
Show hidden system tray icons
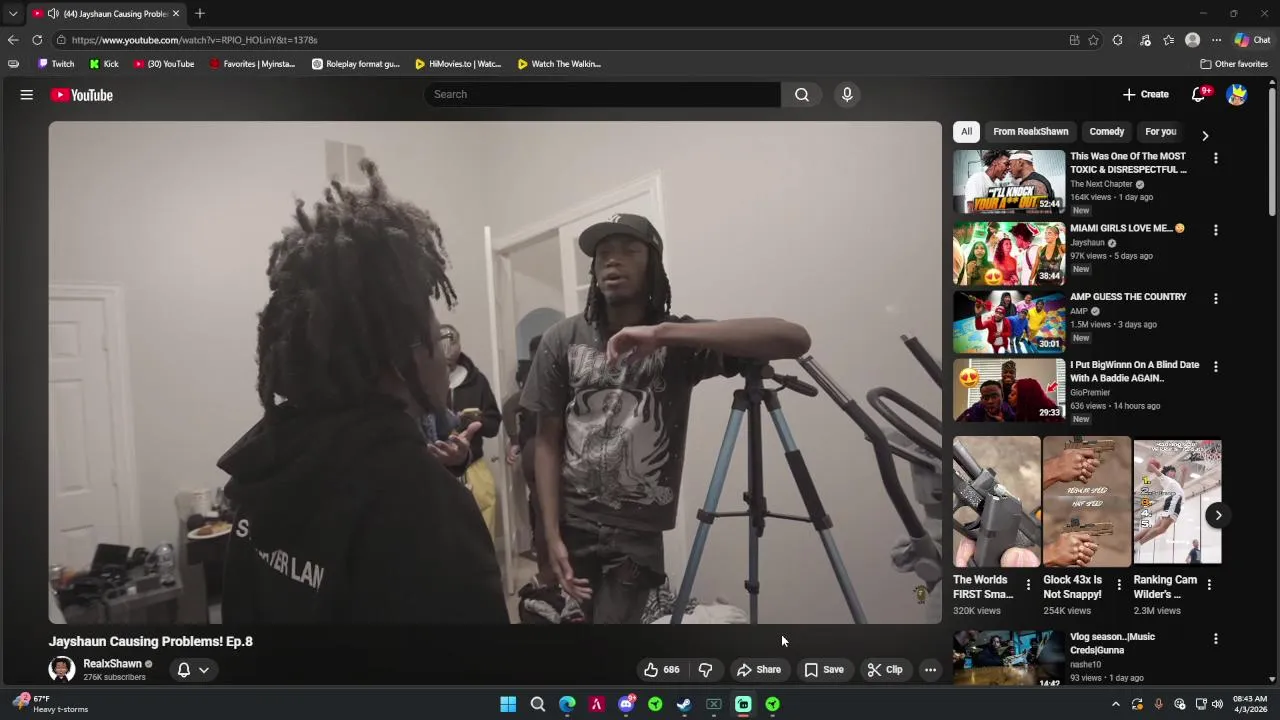1116,704
